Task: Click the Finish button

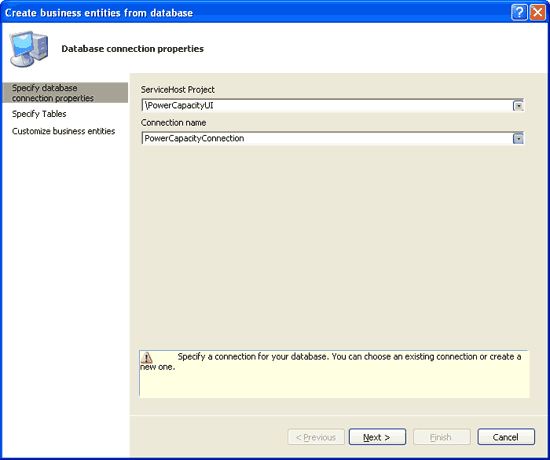Action: tap(442, 437)
